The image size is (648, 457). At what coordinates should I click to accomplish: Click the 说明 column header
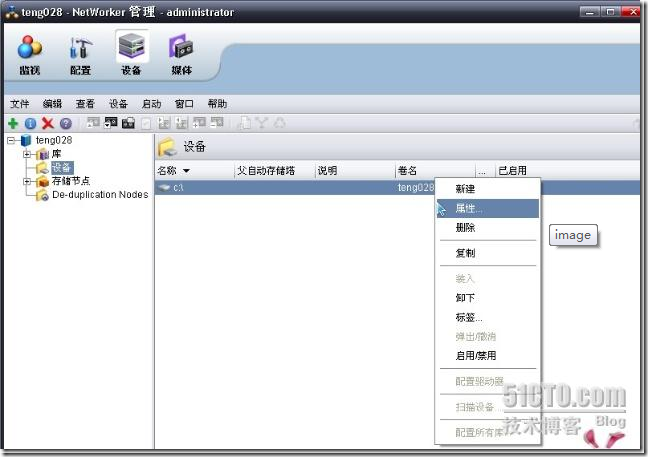click(x=355, y=171)
